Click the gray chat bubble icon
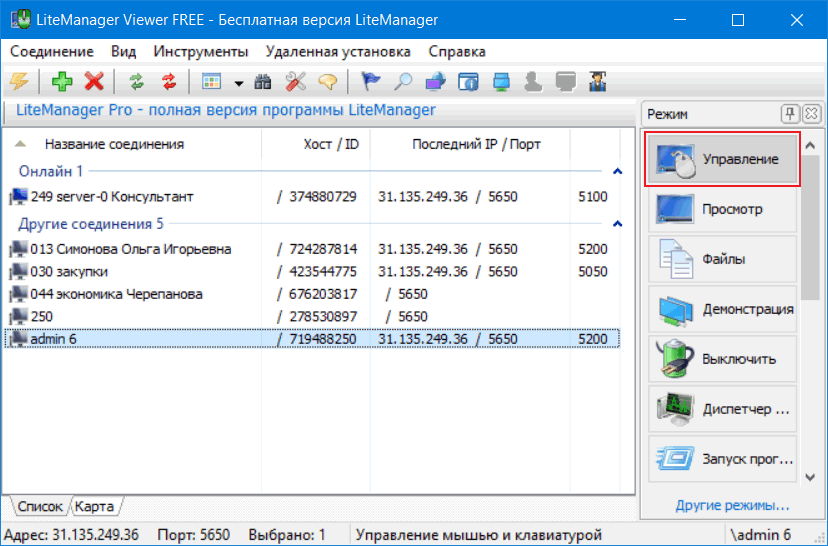Viewport: 828px width, 546px height. coord(566,82)
